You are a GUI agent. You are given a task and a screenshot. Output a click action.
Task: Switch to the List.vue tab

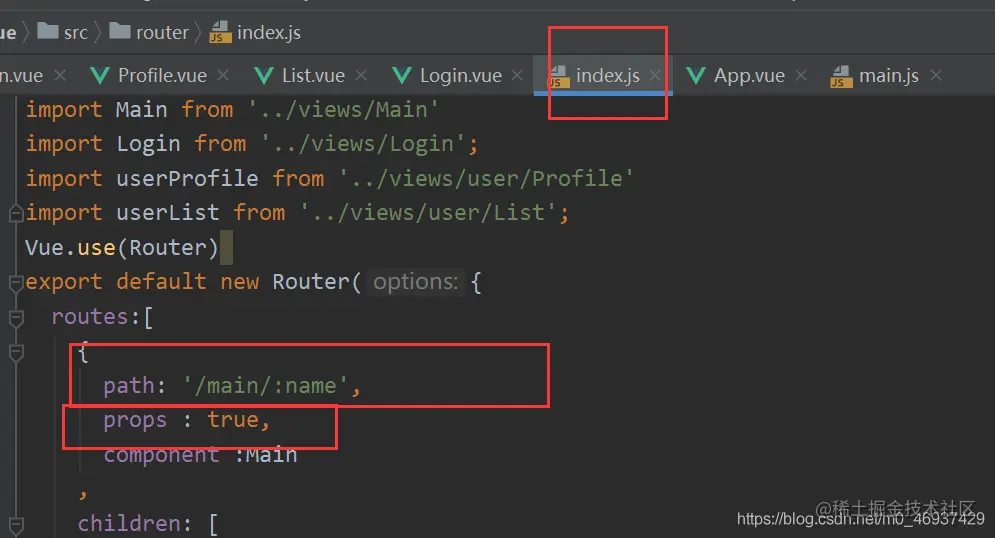(x=311, y=75)
